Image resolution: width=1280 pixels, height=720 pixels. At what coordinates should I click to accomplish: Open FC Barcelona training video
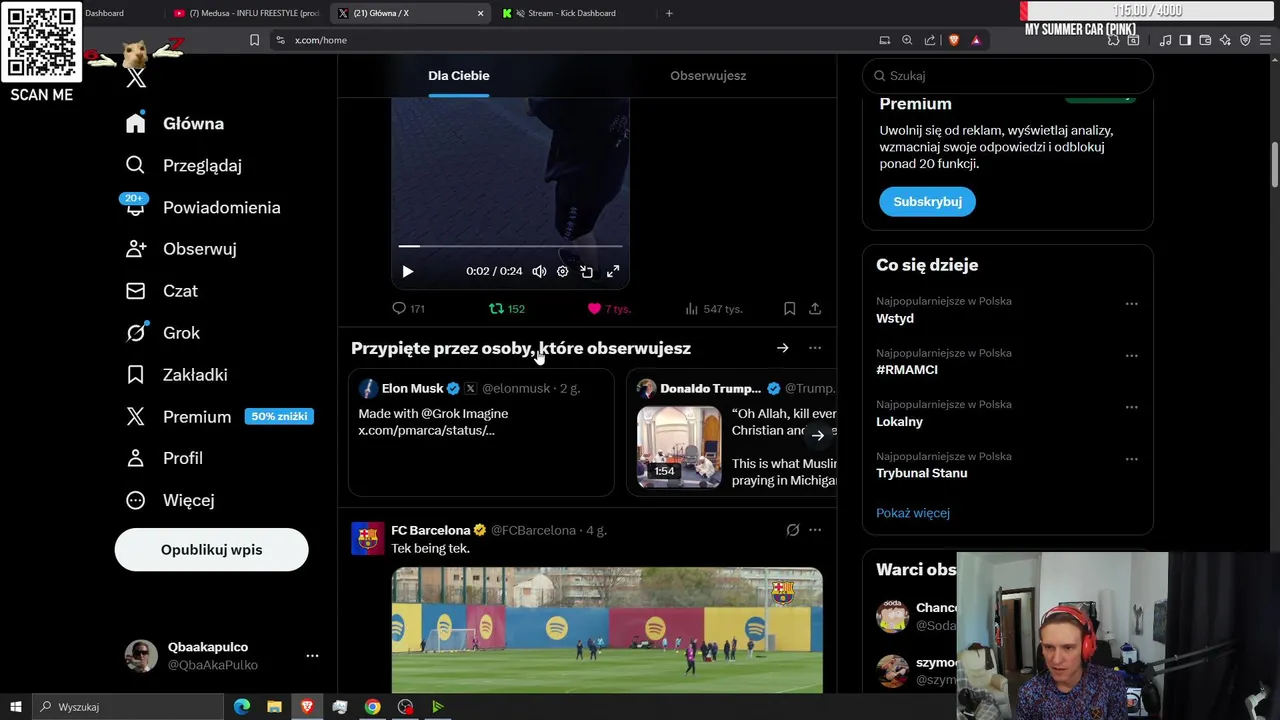(607, 630)
